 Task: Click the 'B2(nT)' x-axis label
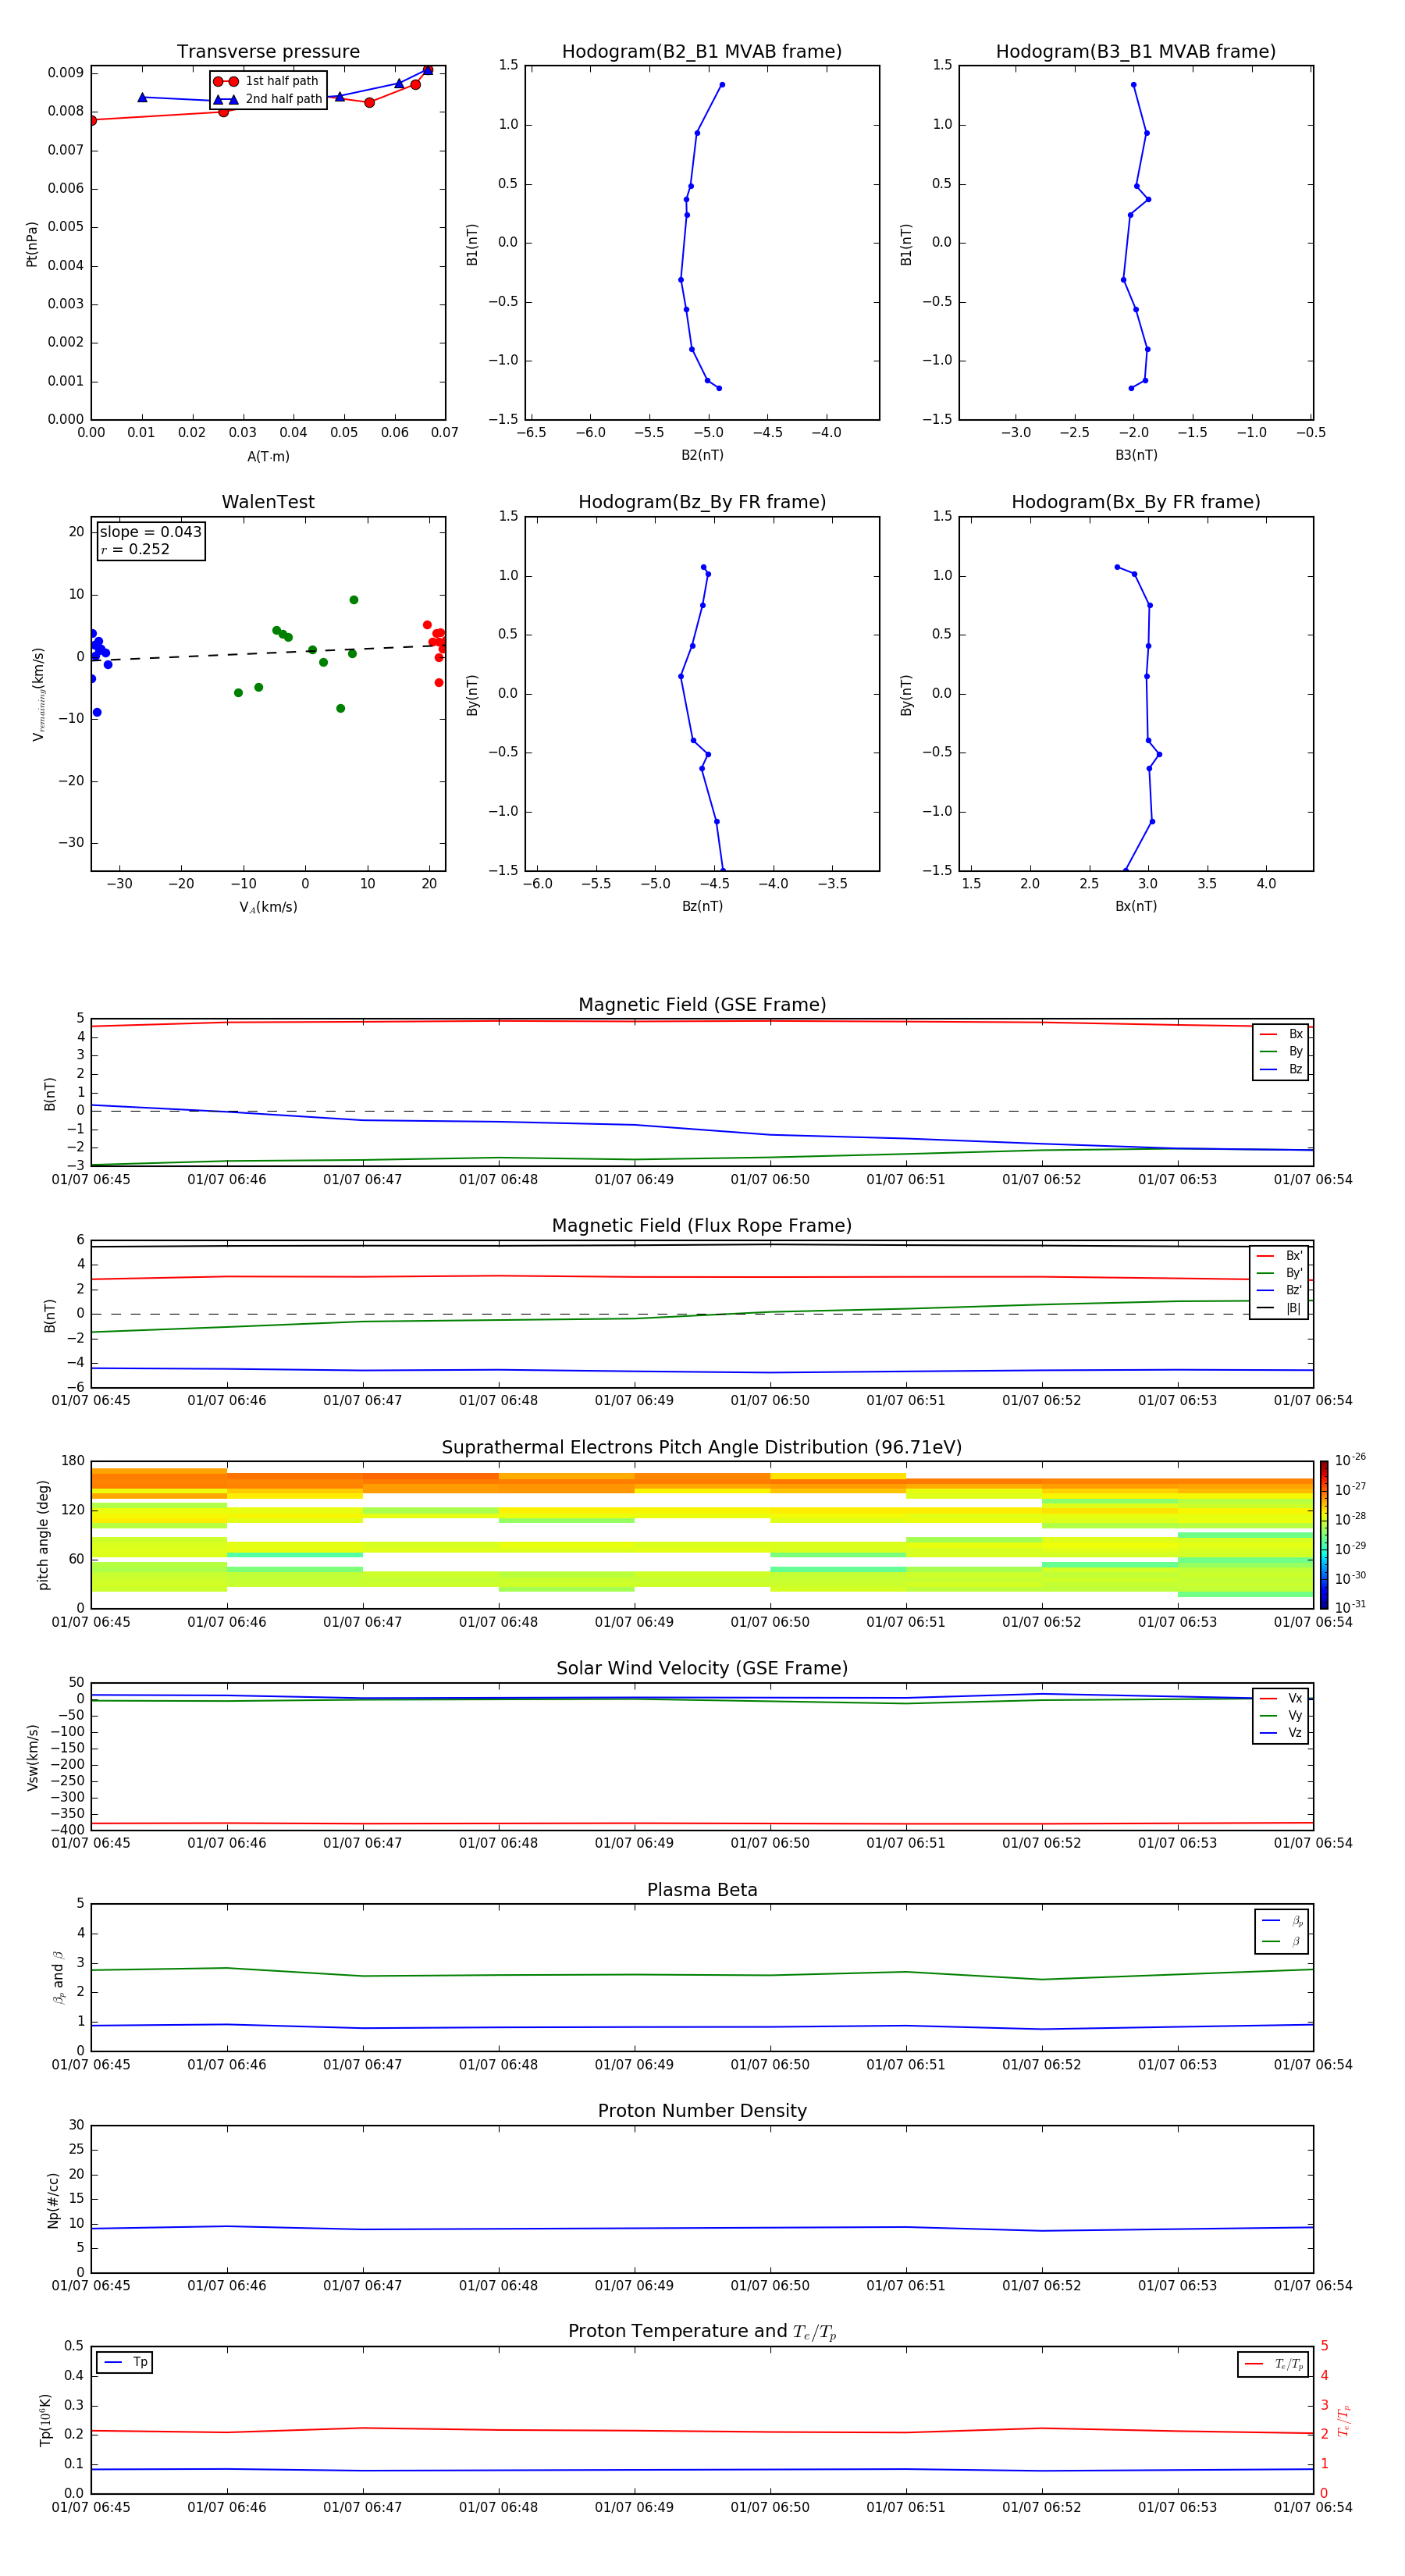702,455
